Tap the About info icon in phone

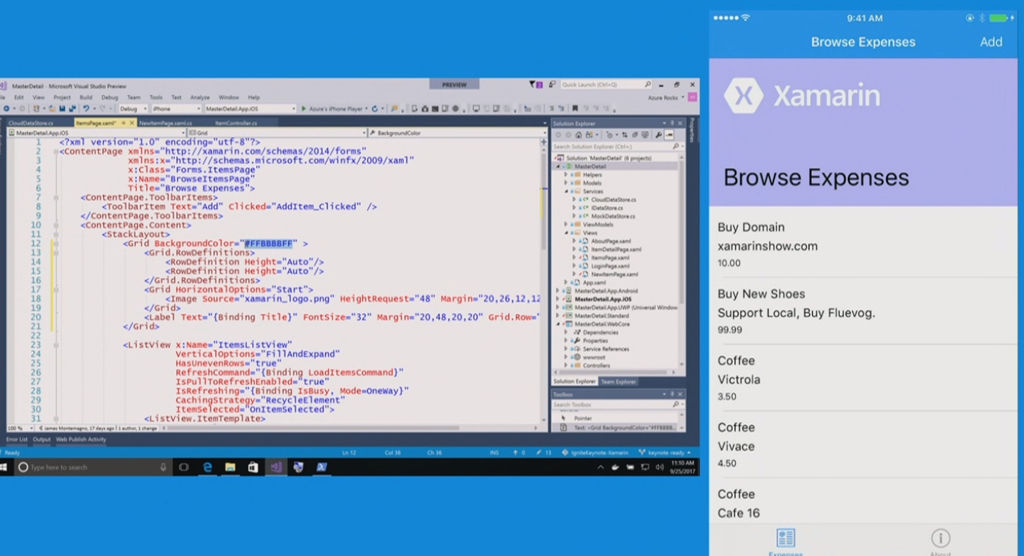coord(938,538)
